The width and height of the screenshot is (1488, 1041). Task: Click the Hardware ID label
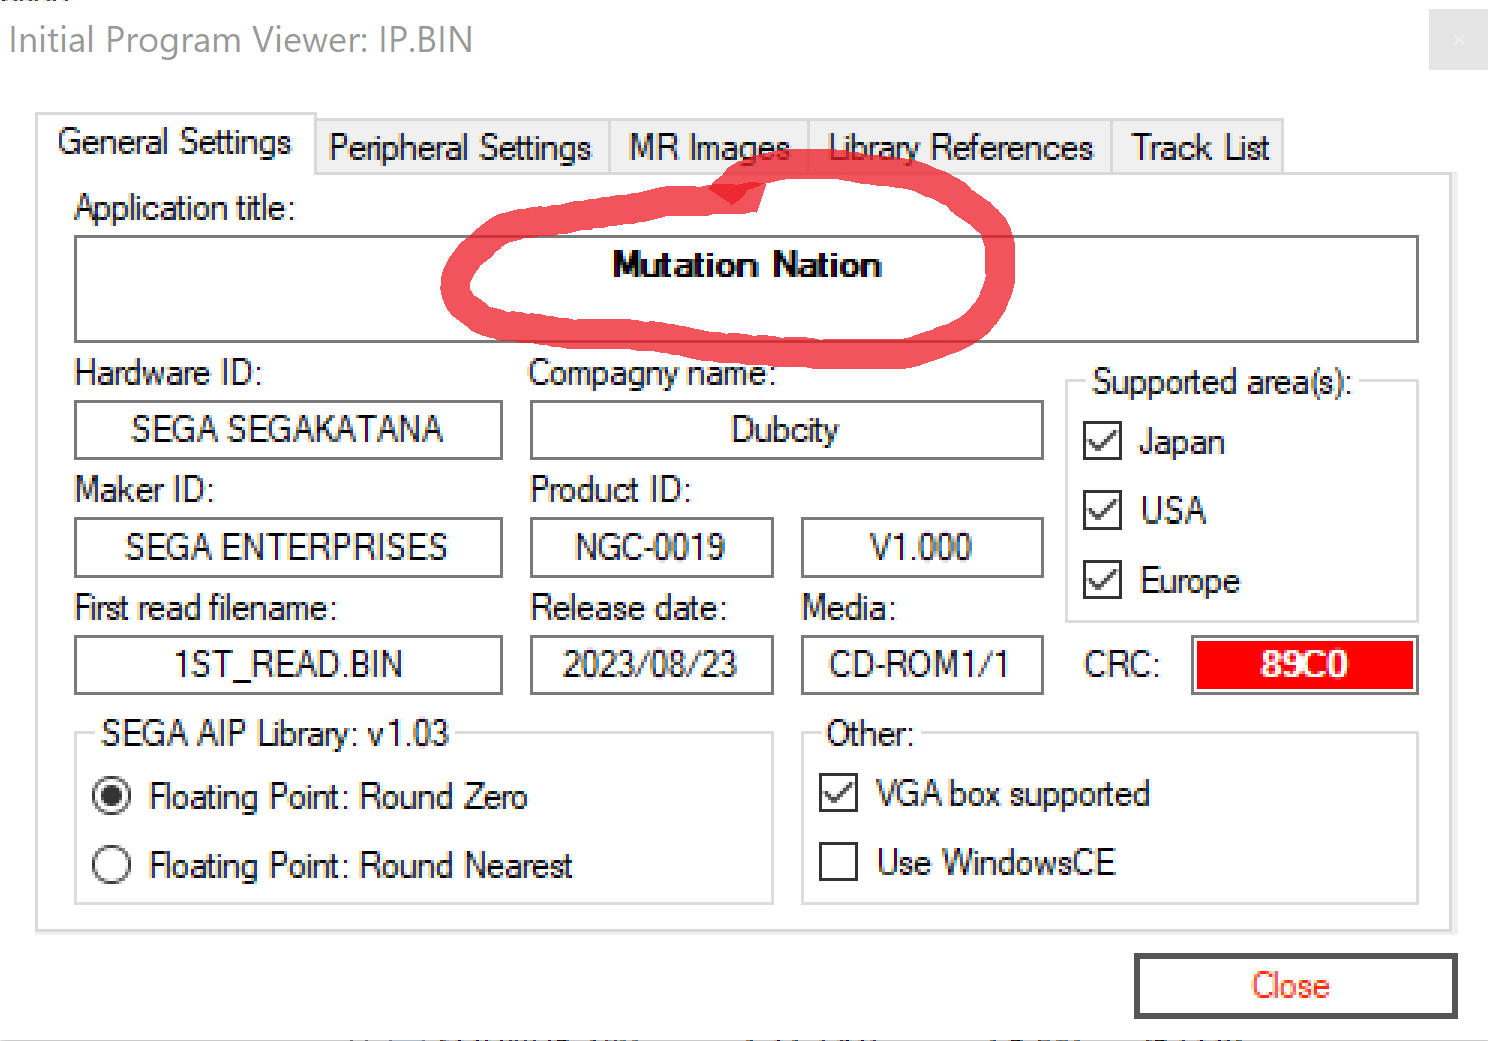168,373
